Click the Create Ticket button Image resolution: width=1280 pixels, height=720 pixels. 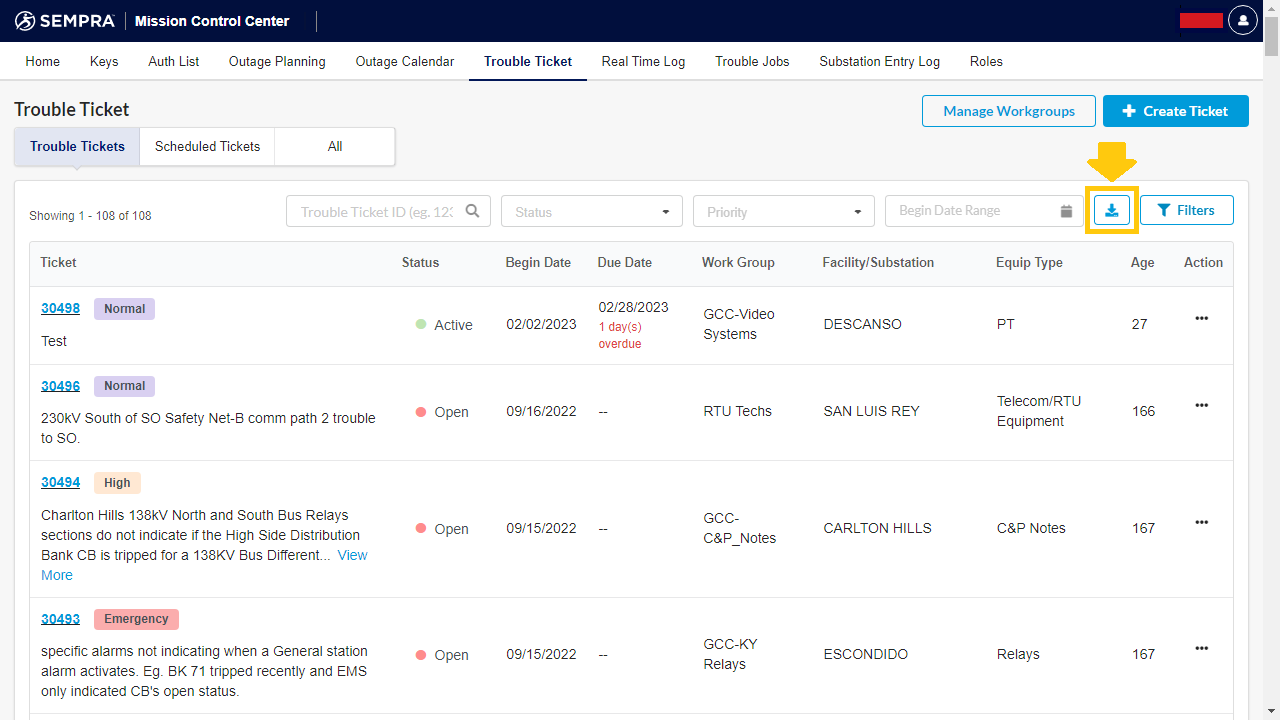point(1175,111)
